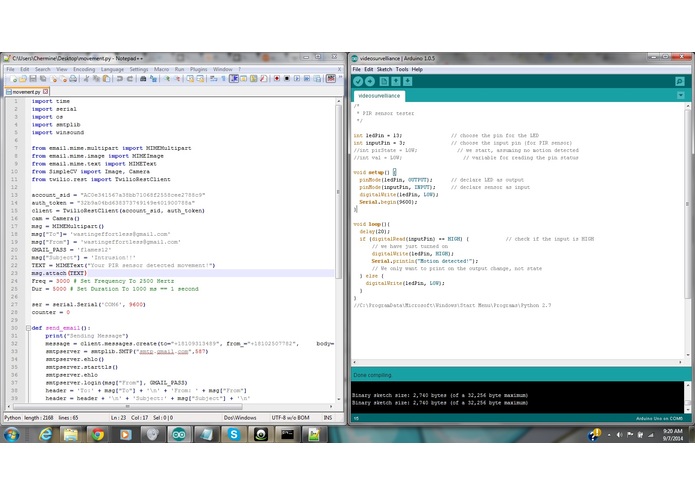The width and height of the screenshot is (695, 494).
Task: Click the Notepad++ horizontal scrollbar thumb
Action: point(128,406)
